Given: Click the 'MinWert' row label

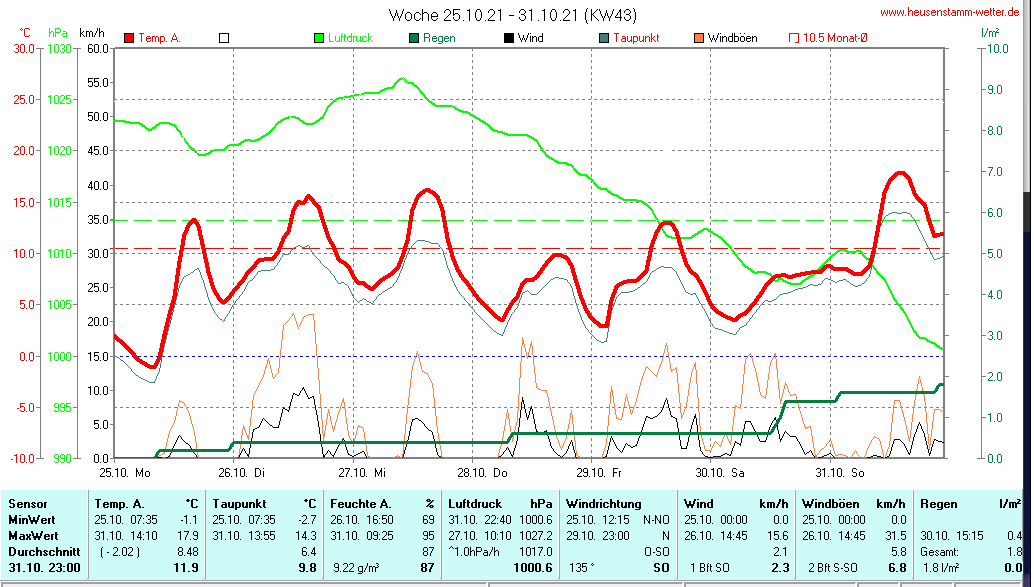Looking at the screenshot, I should click(32, 520).
